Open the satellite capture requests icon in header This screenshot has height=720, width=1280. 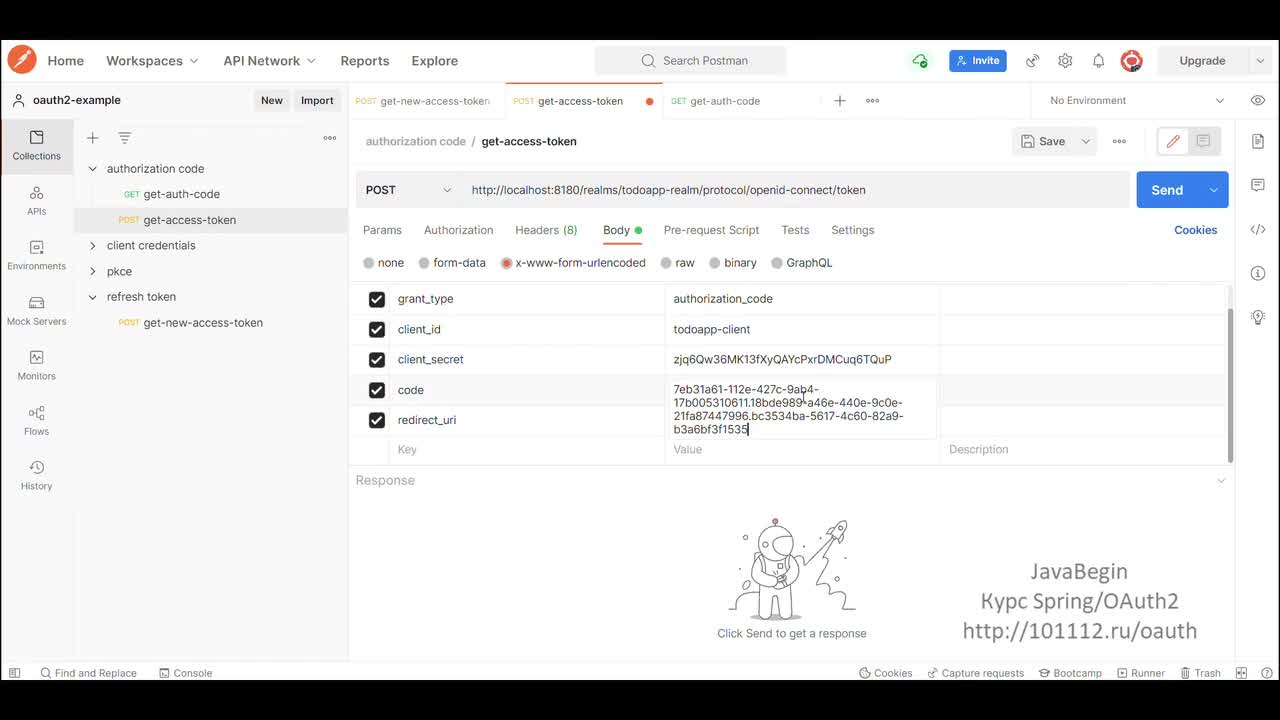coord(1032,61)
